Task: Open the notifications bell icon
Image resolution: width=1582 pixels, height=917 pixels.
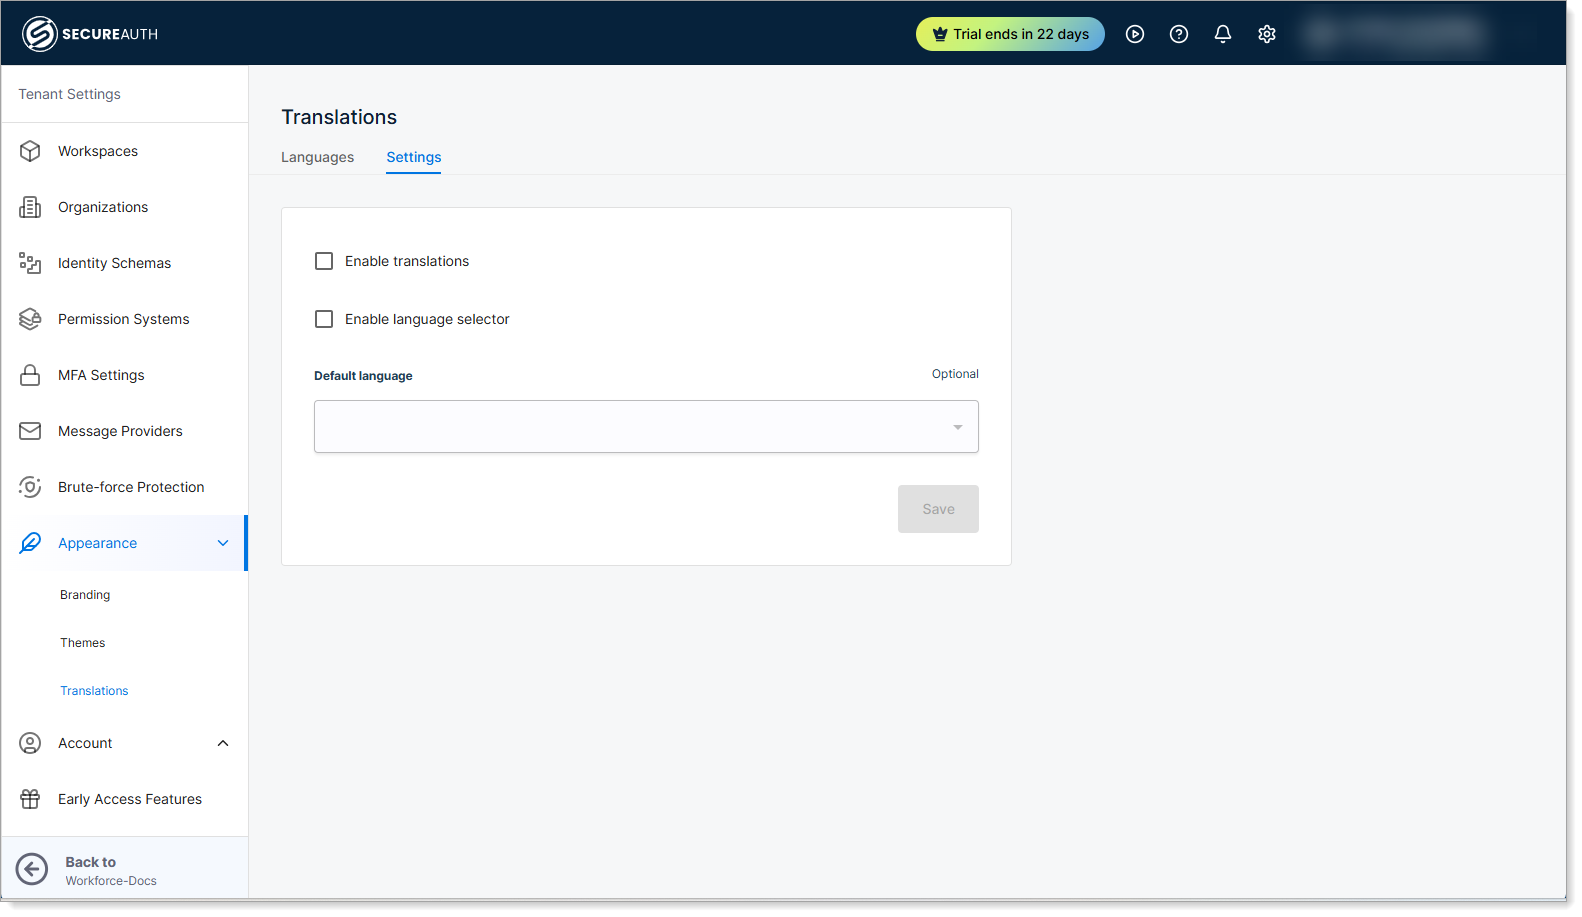Action: click(1222, 34)
